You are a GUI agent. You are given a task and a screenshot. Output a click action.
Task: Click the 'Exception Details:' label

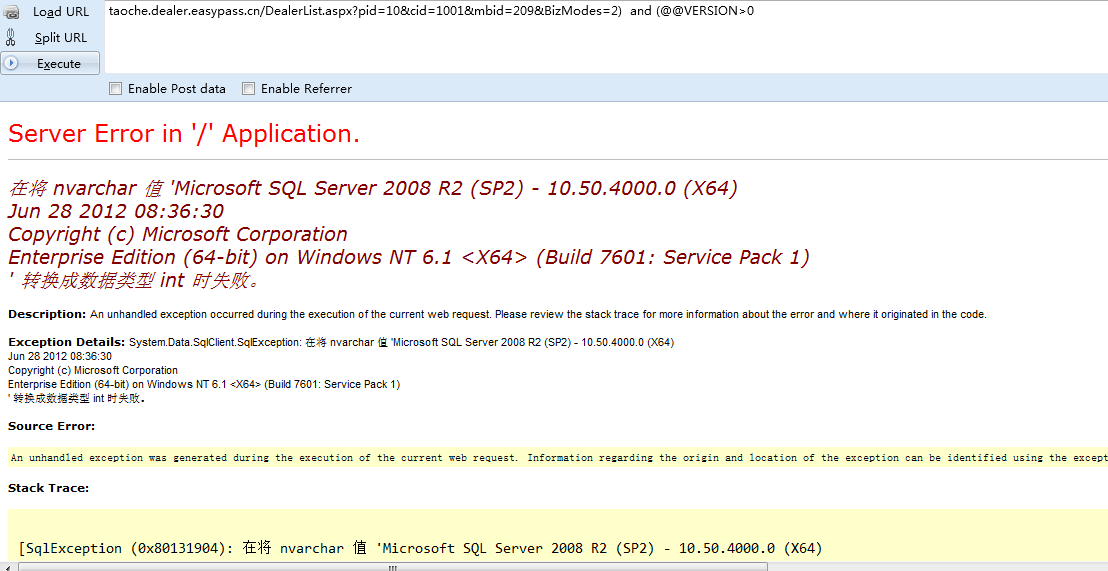(x=66, y=342)
